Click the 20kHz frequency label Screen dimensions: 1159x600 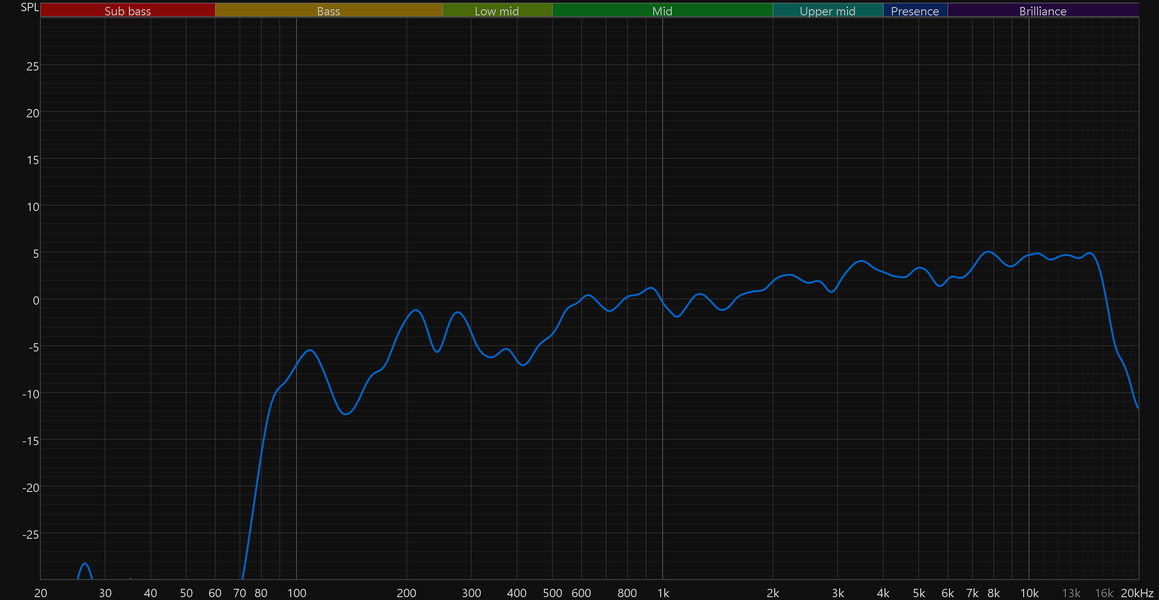(1136, 593)
